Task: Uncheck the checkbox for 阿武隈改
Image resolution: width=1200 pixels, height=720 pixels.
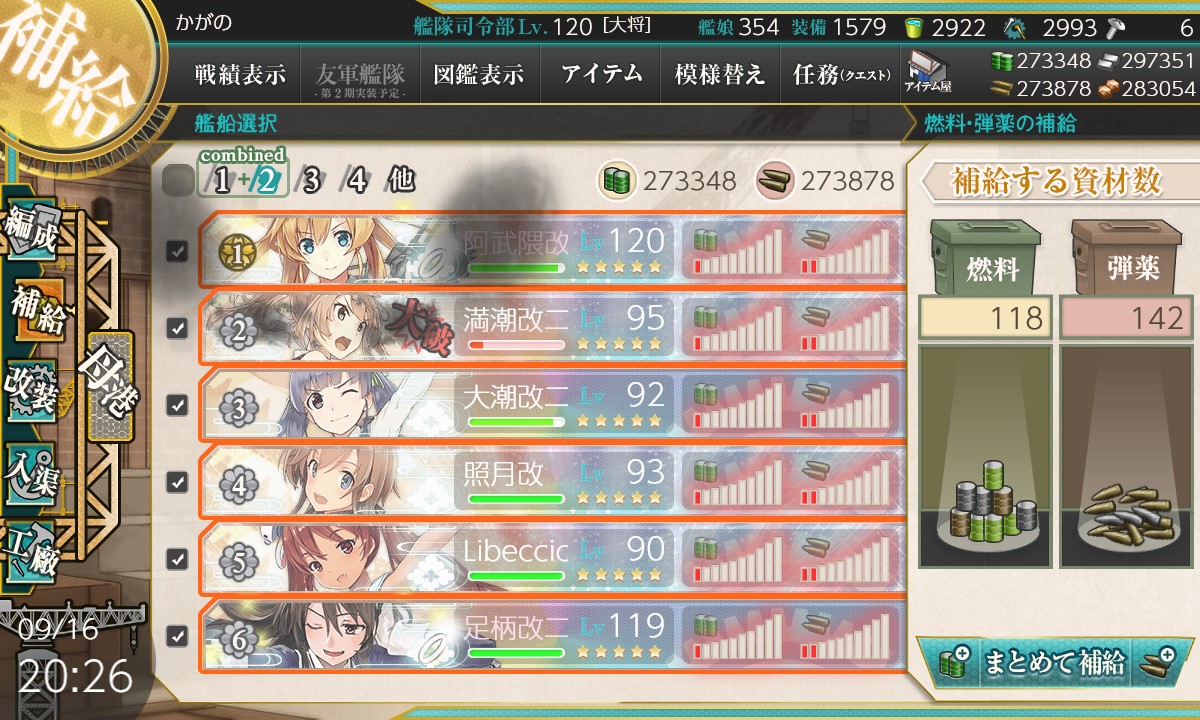Action: (177, 251)
